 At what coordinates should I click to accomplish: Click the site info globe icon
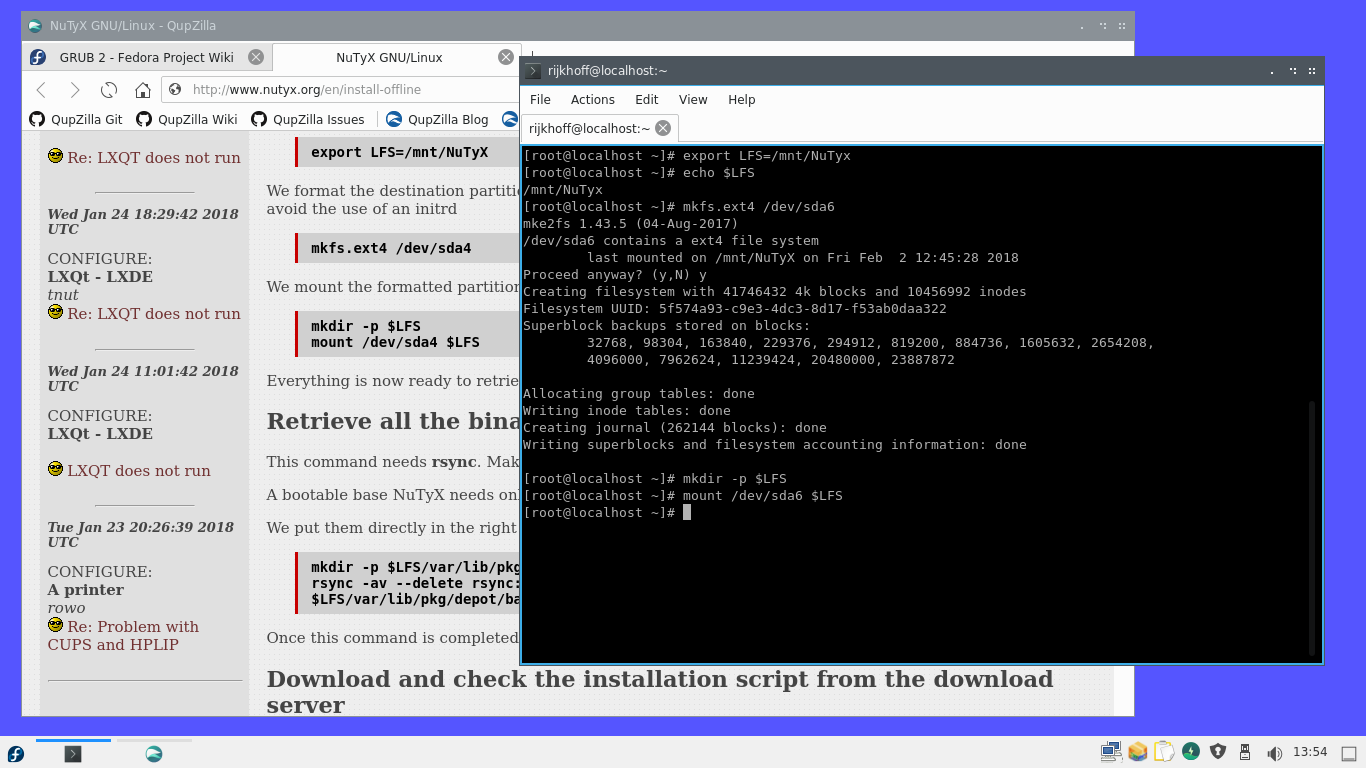click(x=175, y=89)
